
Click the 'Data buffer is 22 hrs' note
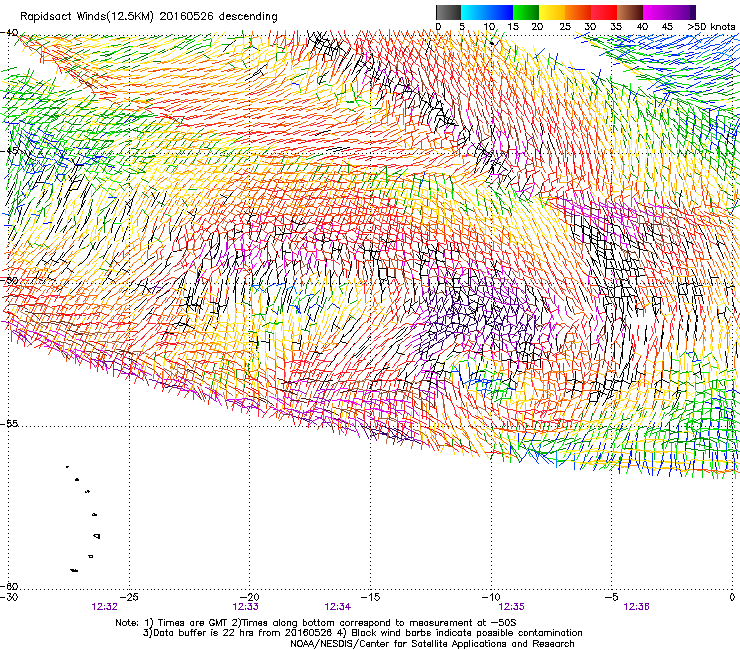click(238, 633)
